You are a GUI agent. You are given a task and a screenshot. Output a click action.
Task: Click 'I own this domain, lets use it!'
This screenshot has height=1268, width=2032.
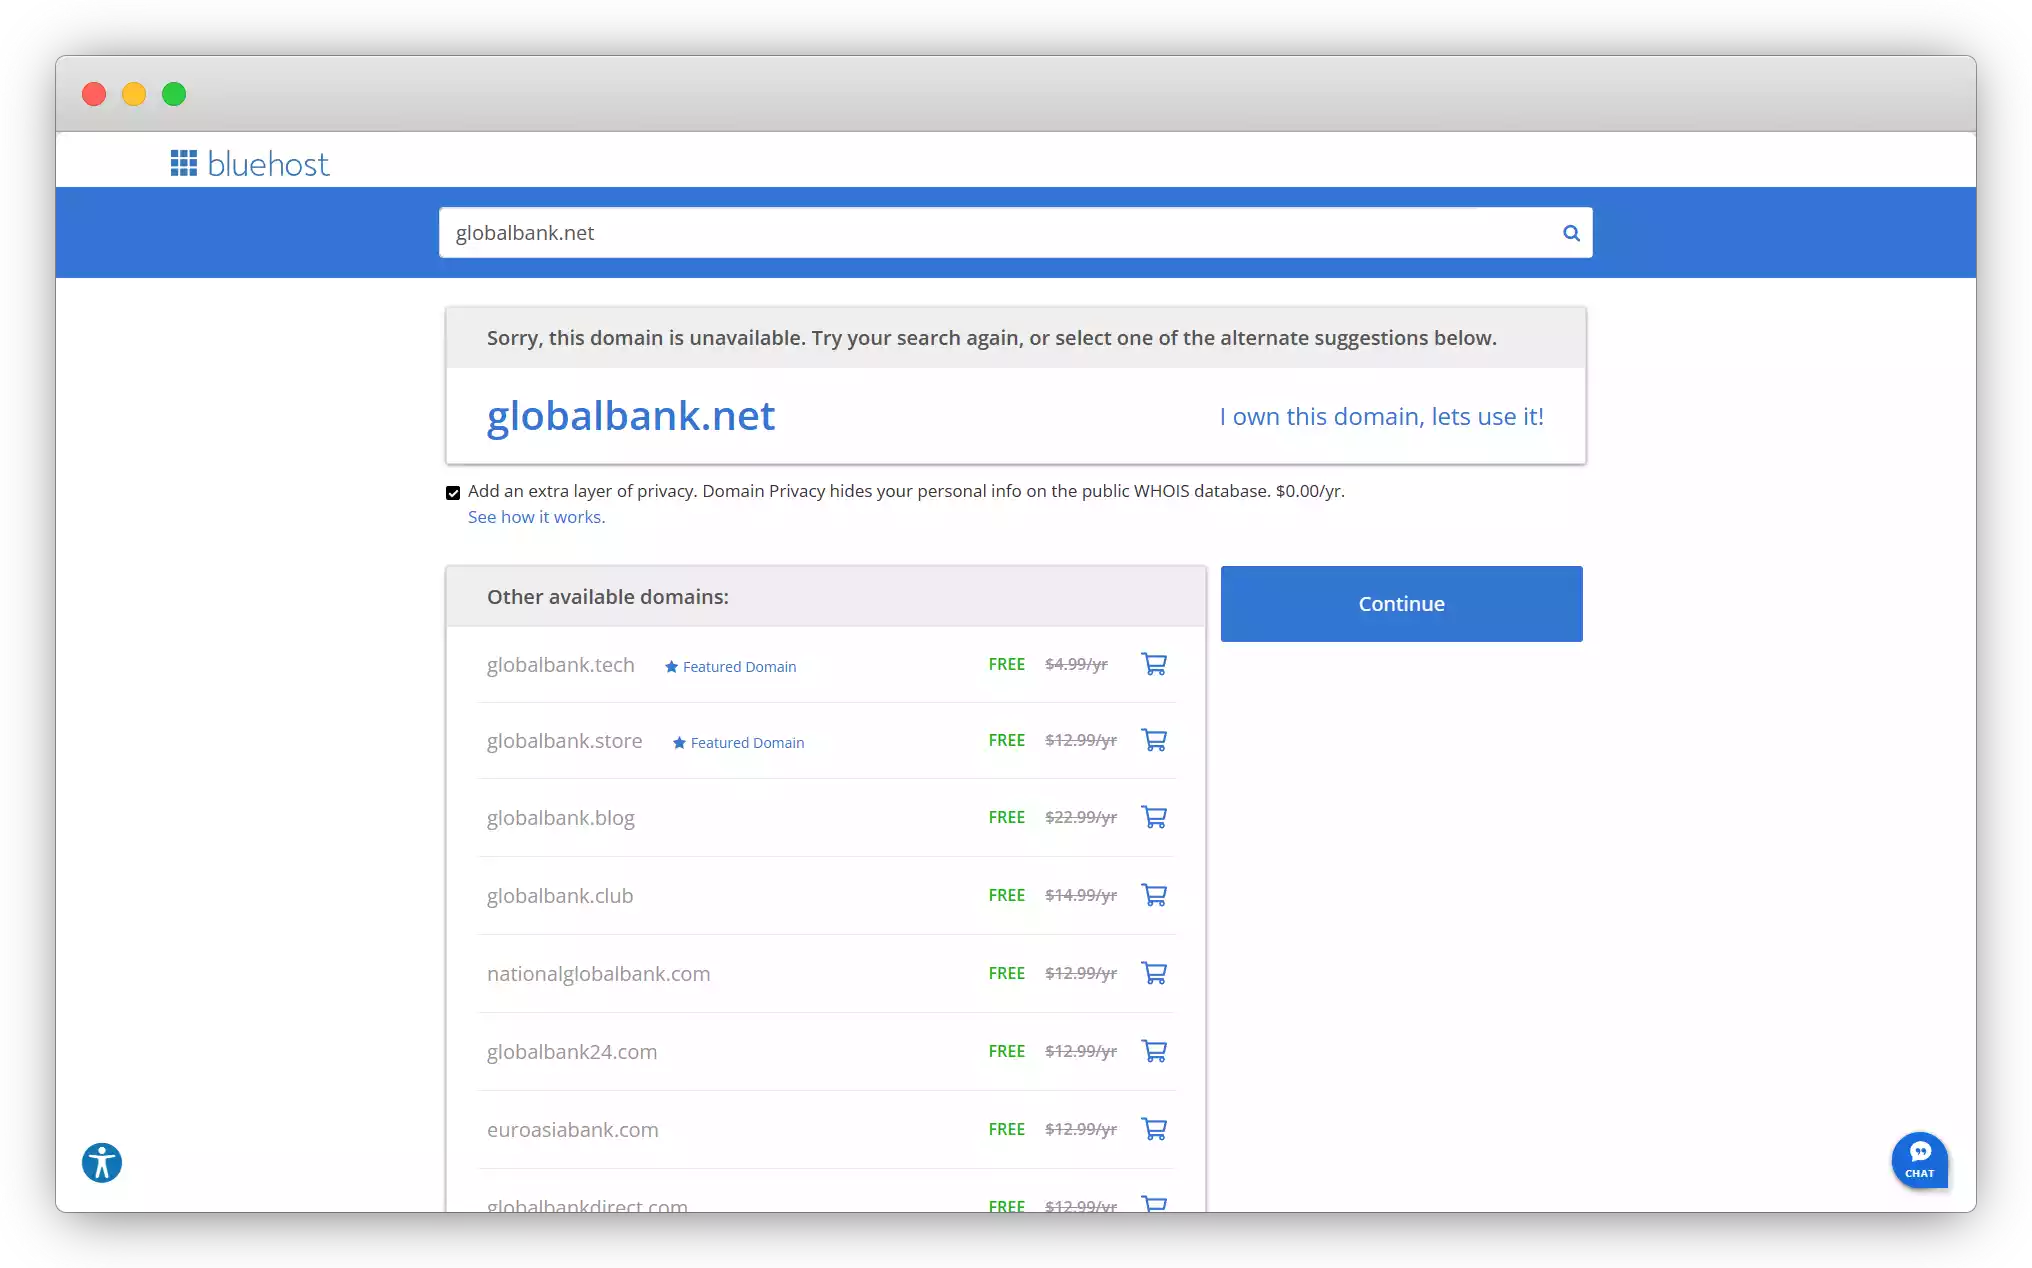pyautogui.click(x=1381, y=416)
